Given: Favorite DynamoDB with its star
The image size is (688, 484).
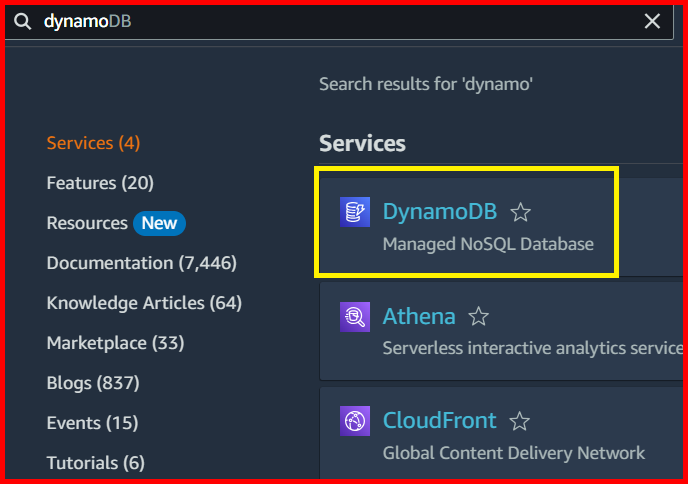Looking at the screenshot, I should pos(520,212).
